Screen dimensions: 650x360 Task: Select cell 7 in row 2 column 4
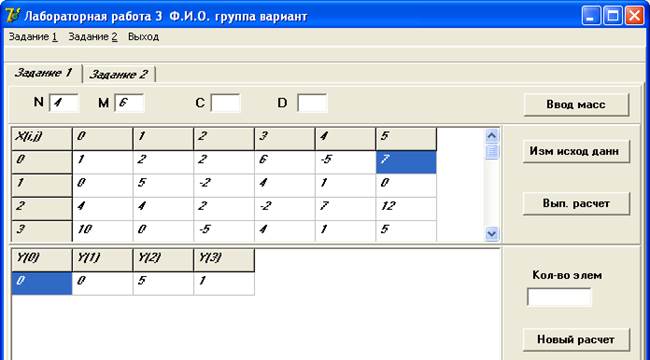(x=345, y=209)
